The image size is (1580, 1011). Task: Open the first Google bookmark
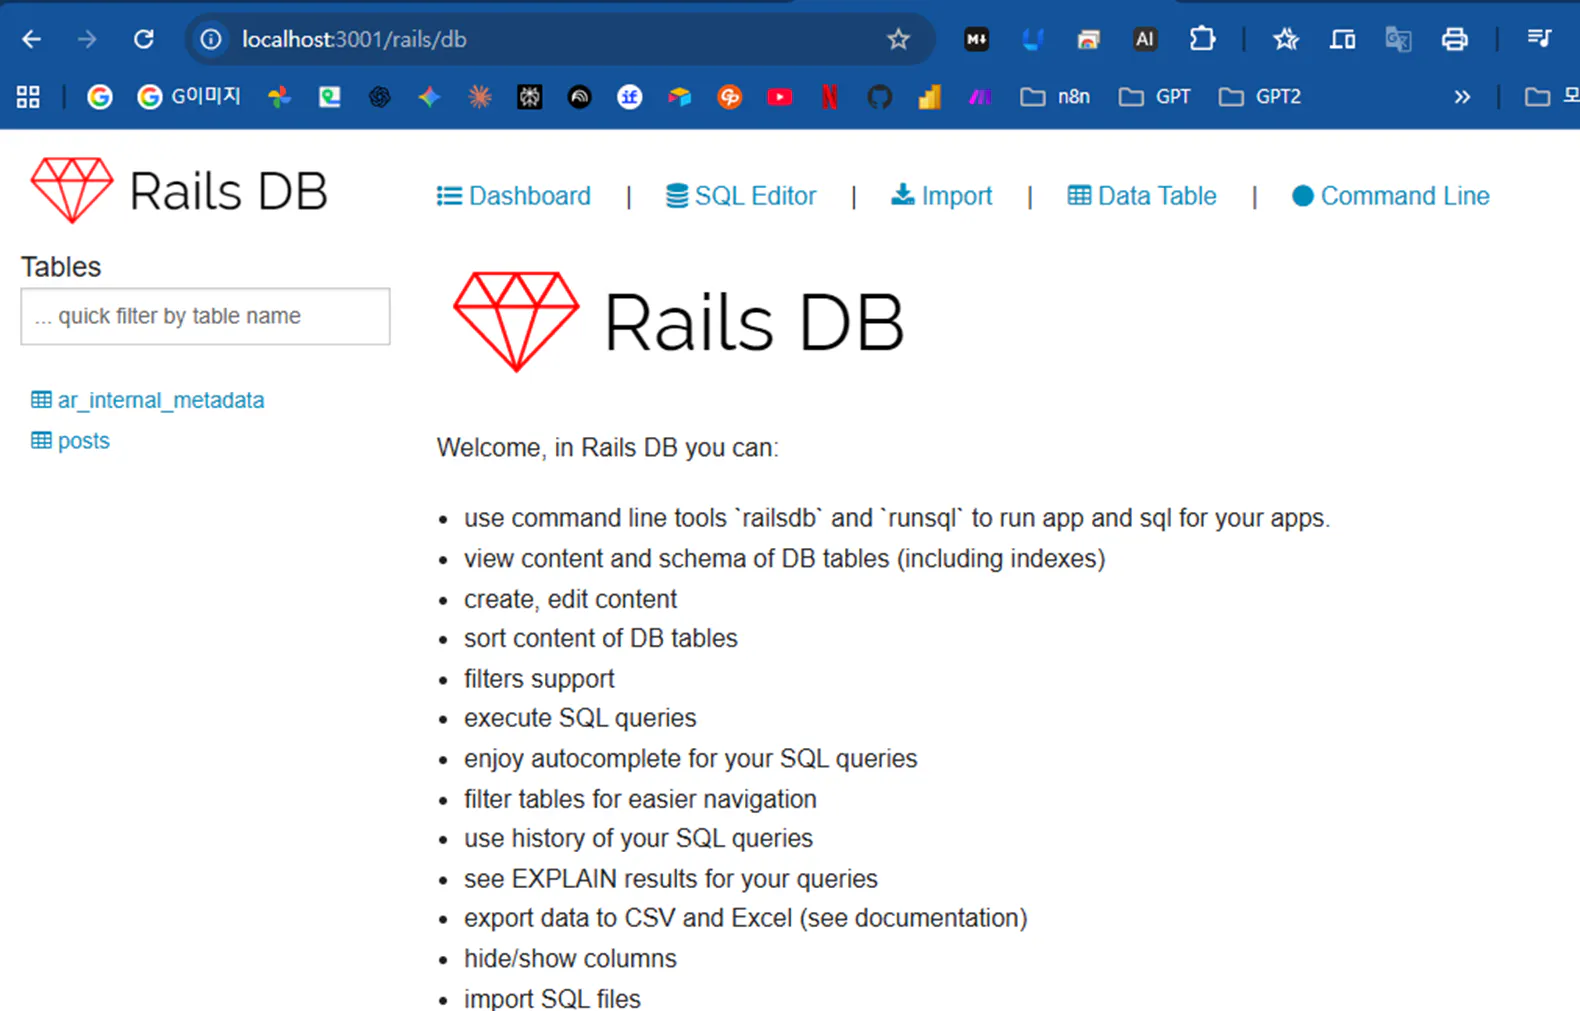tap(99, 97)
